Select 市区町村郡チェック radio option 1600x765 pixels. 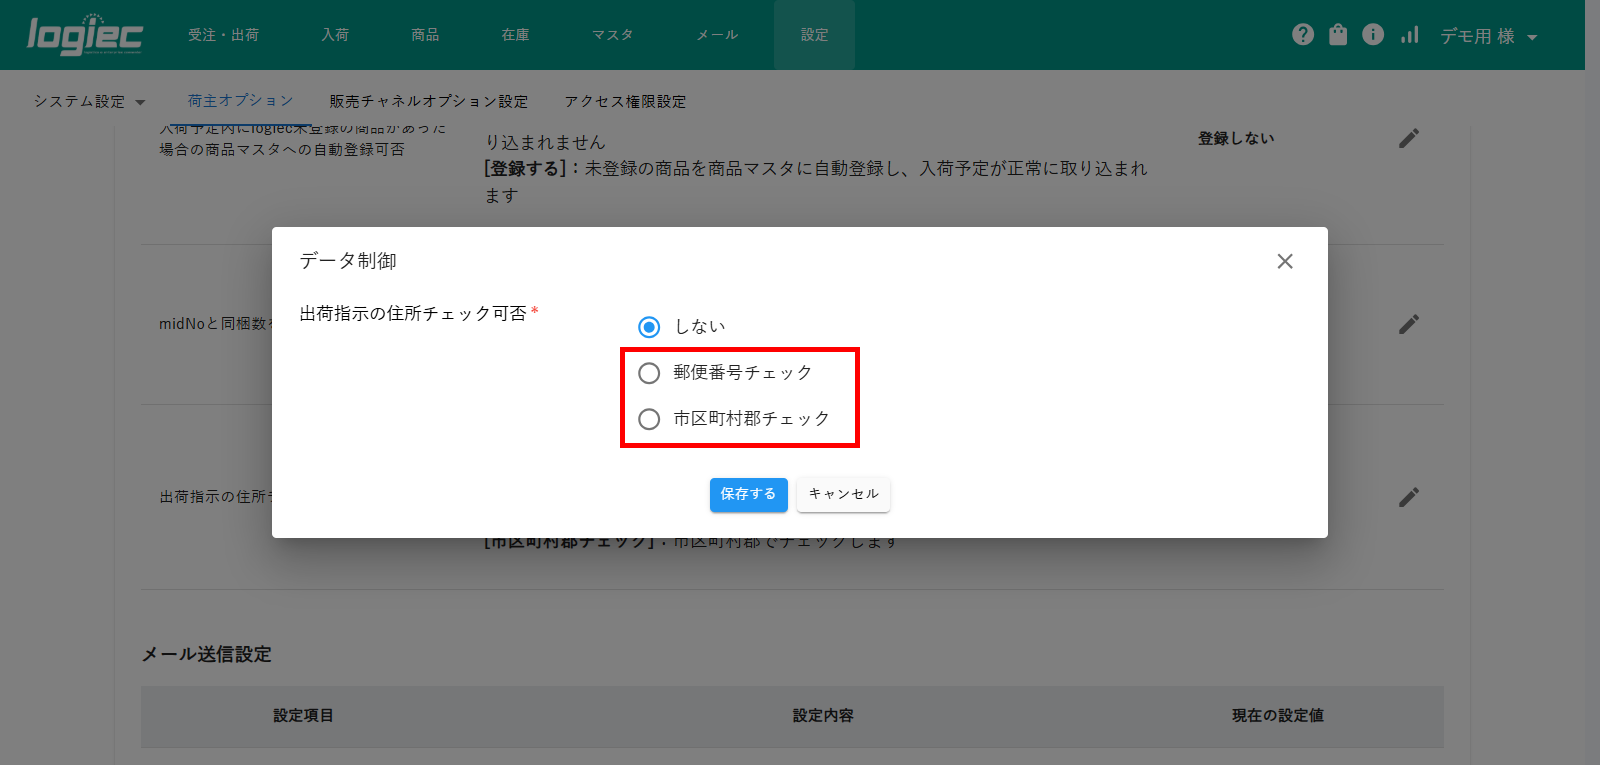coord(649,419)
